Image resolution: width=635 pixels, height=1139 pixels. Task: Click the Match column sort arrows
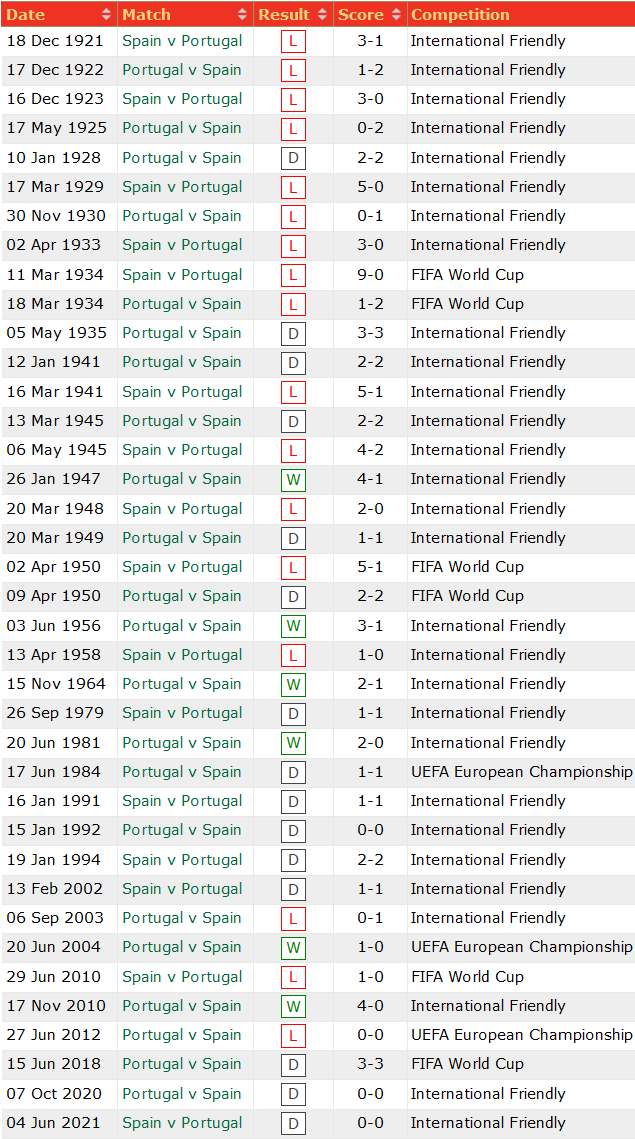point(242,14)
